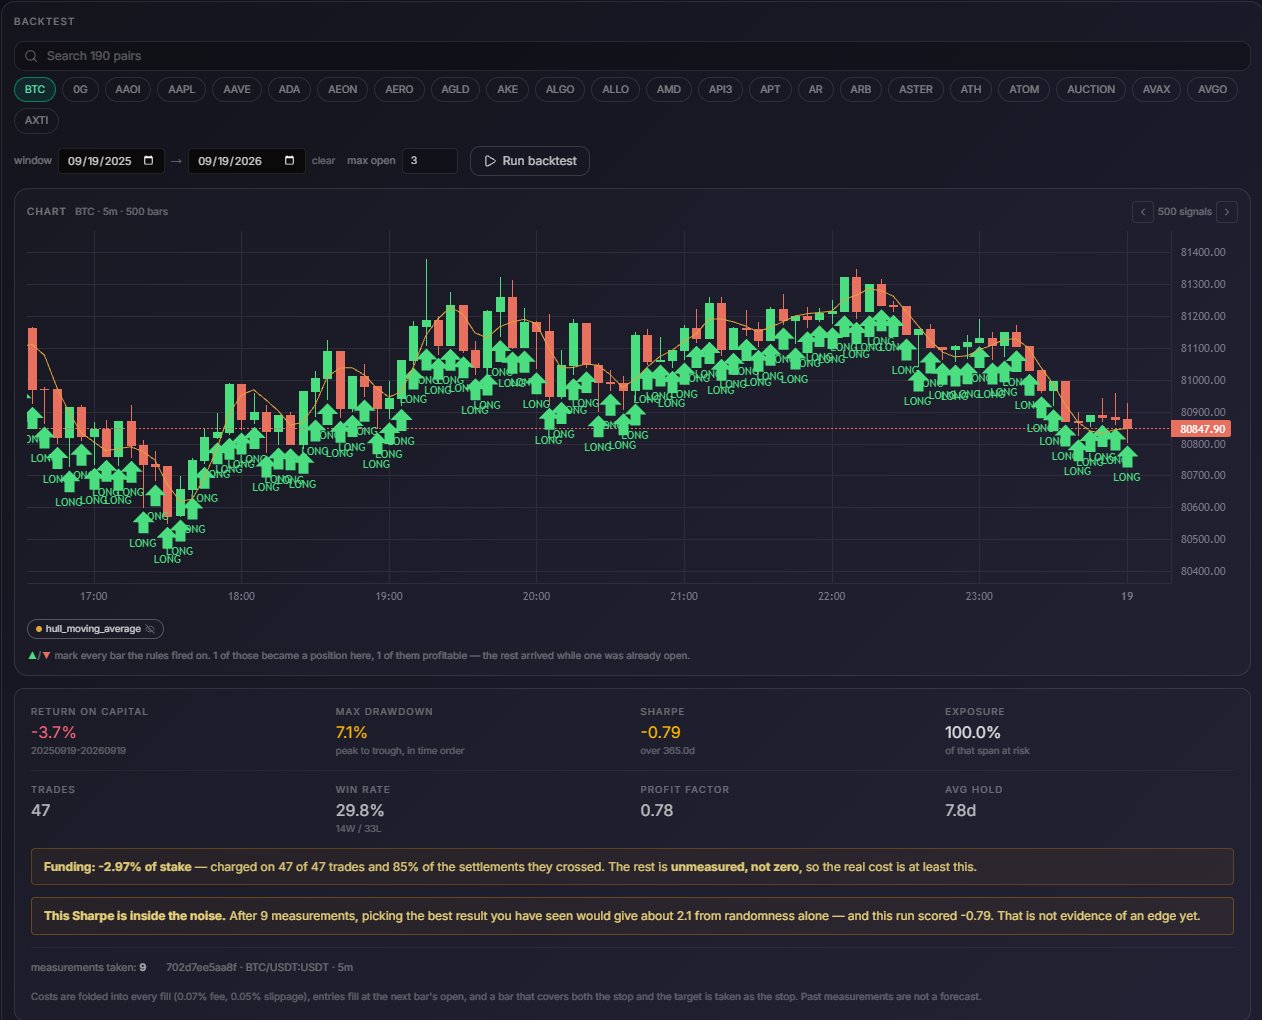
Task: Pick the ATH pair chip
Action: coord(971,89)
